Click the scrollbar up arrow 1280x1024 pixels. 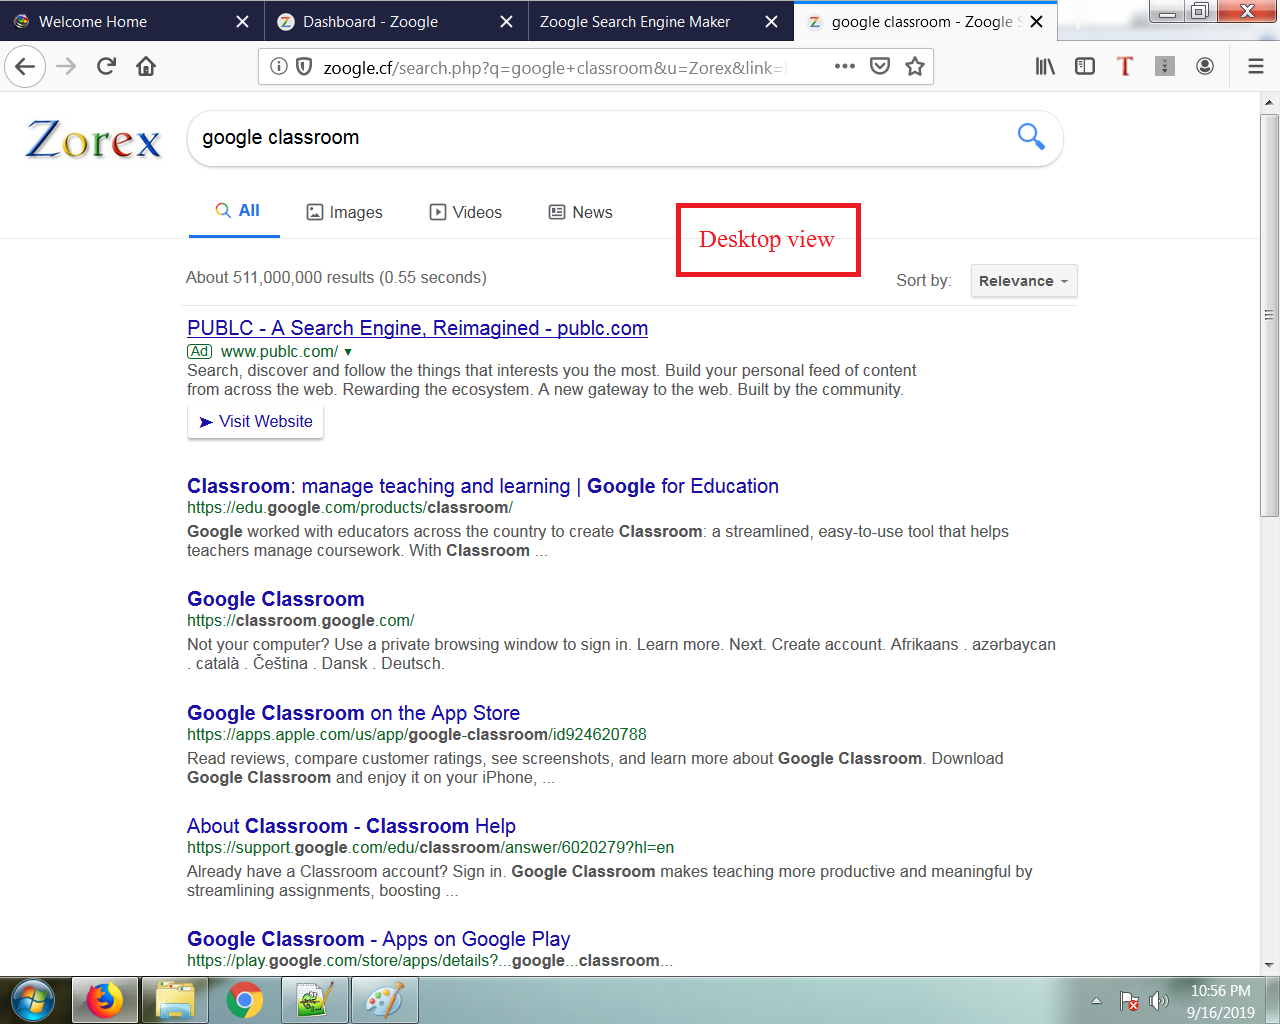point(1269,102)
